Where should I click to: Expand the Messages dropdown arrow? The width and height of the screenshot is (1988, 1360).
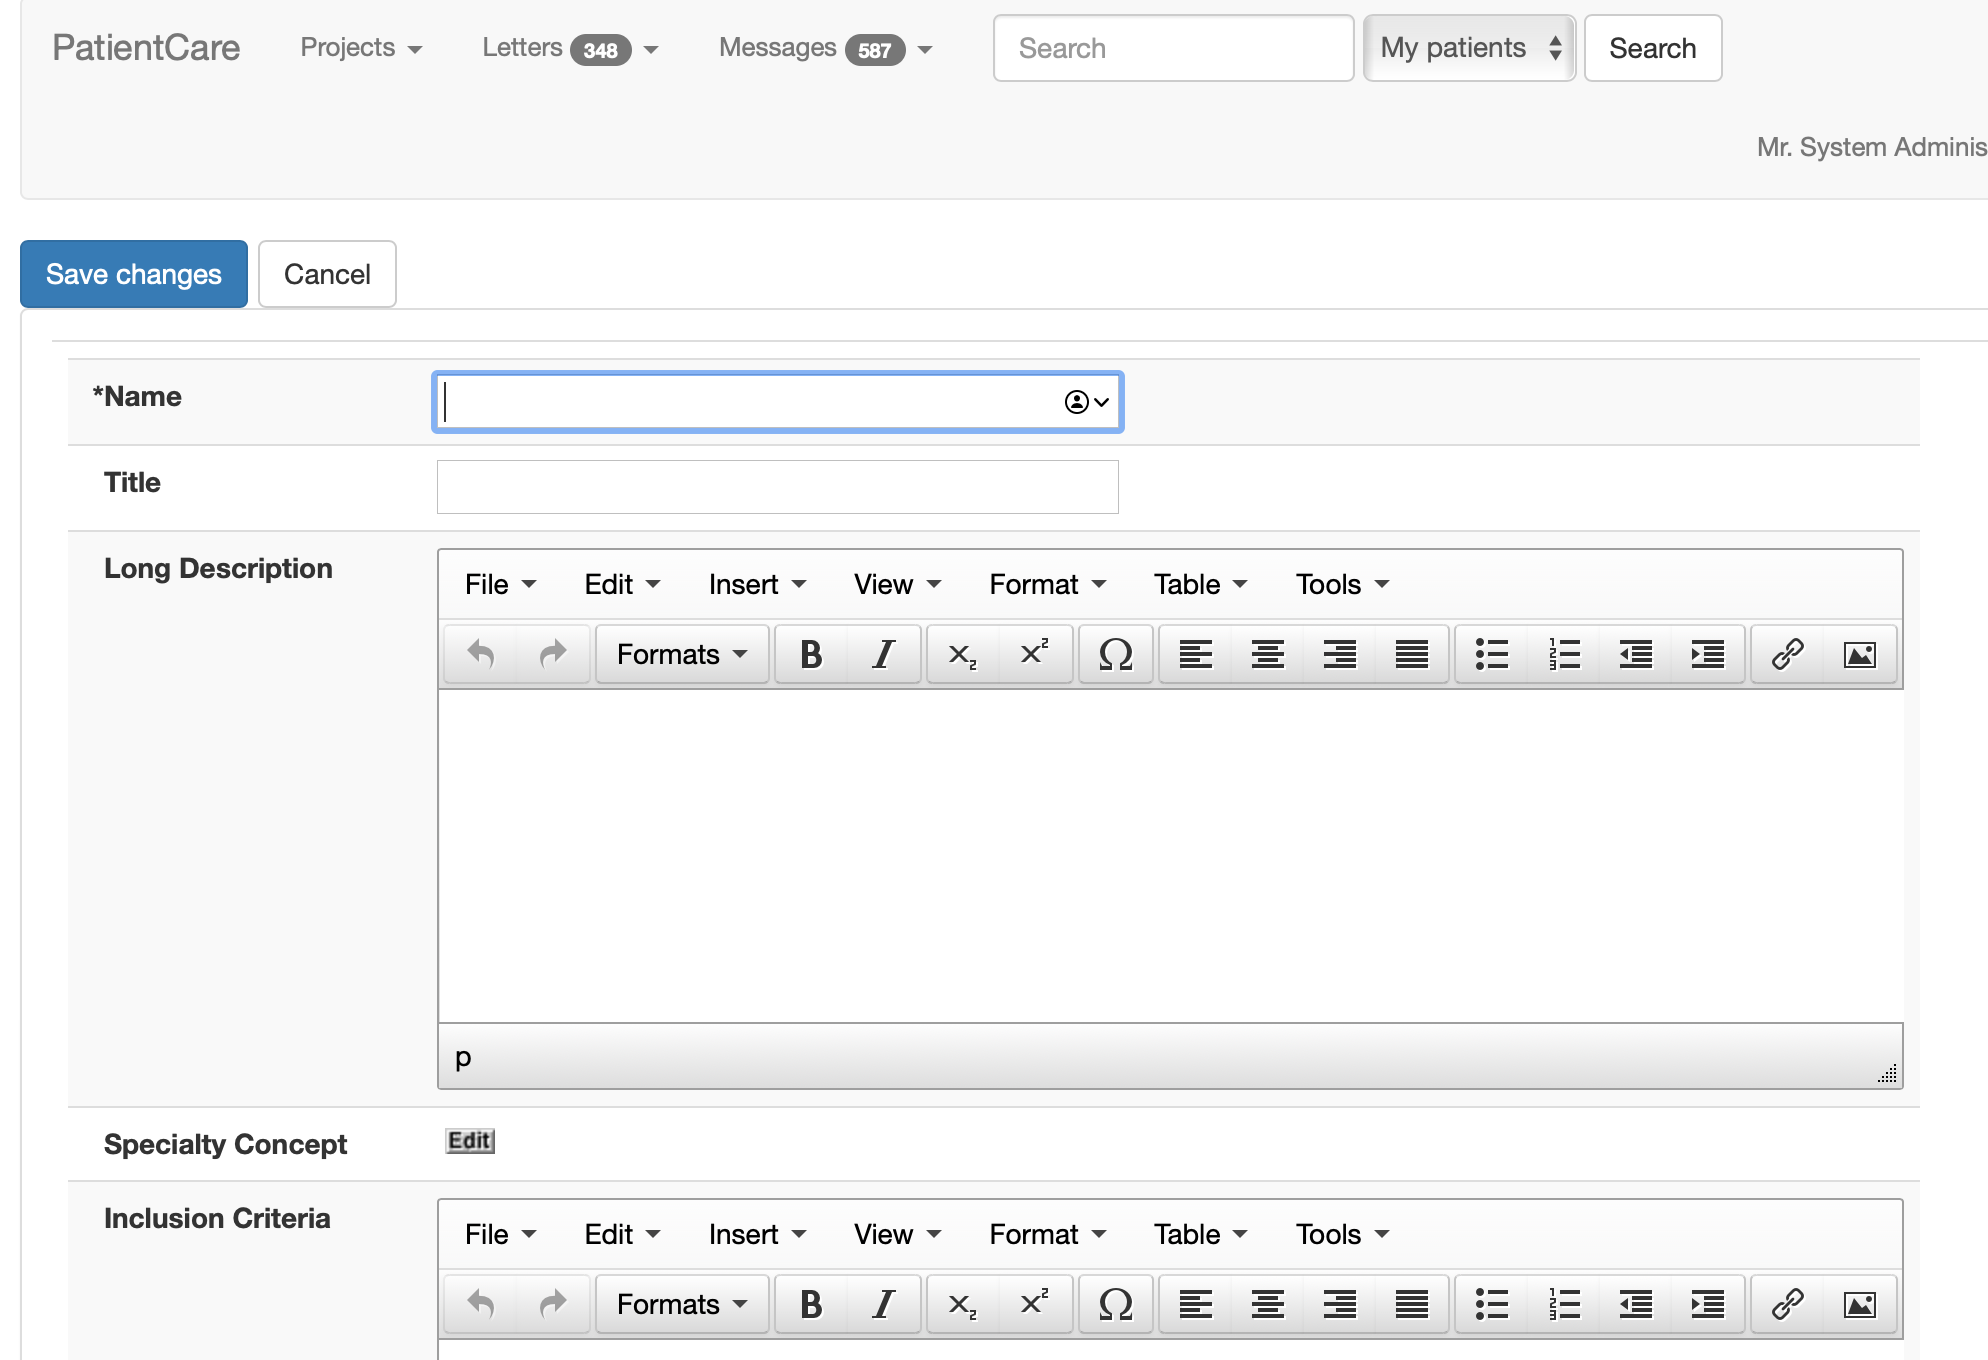(x=925, y=49)
